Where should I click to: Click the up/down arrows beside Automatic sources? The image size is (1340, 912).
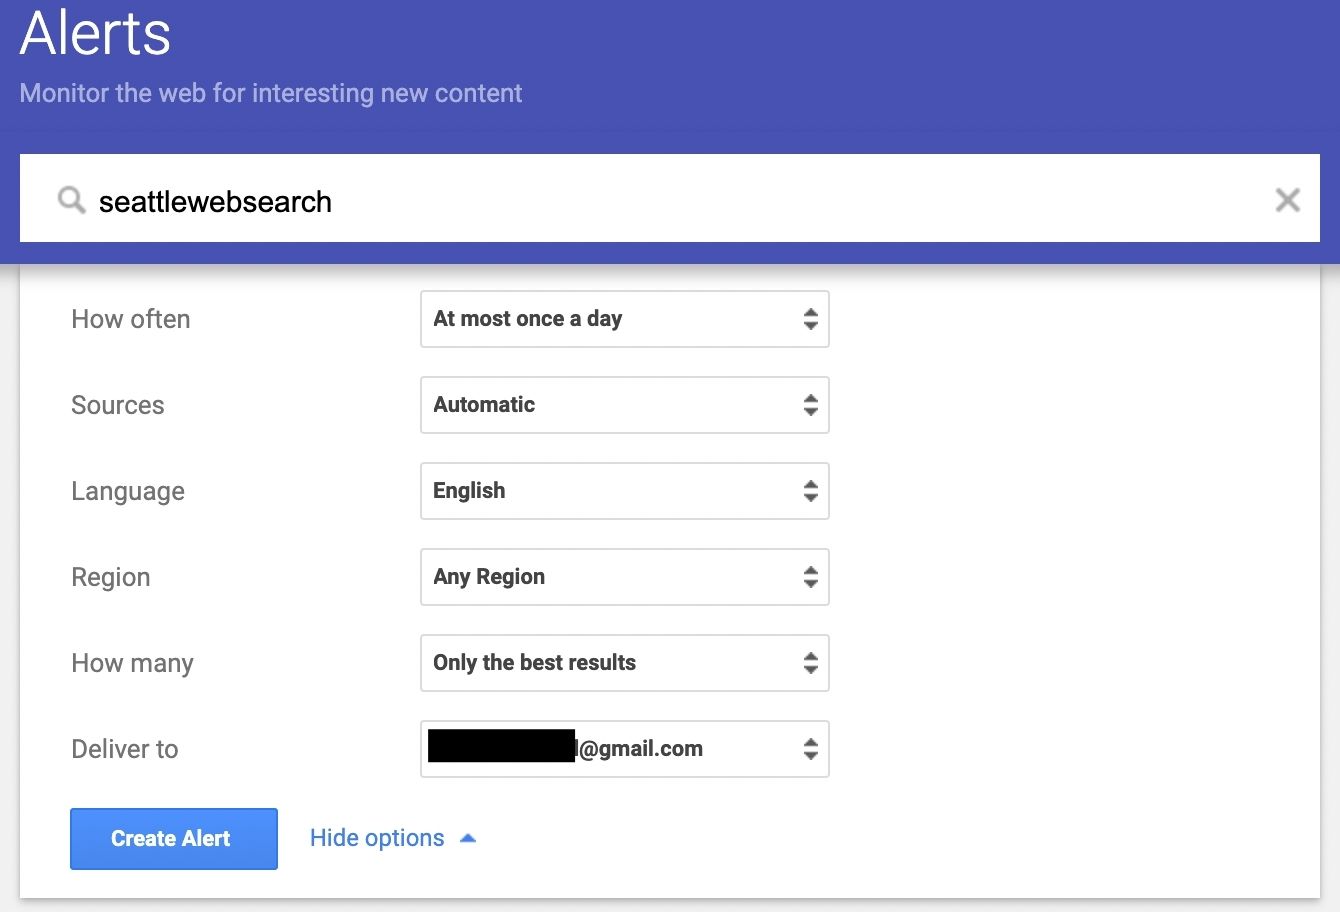811,405
